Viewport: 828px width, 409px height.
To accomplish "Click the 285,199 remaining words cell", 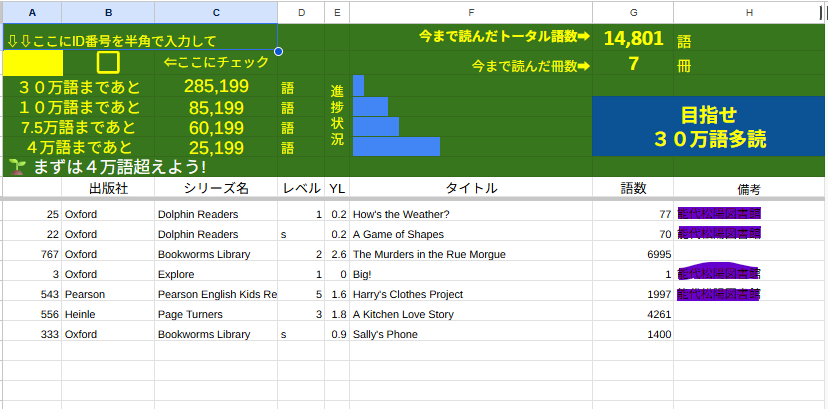I will 216,86.
